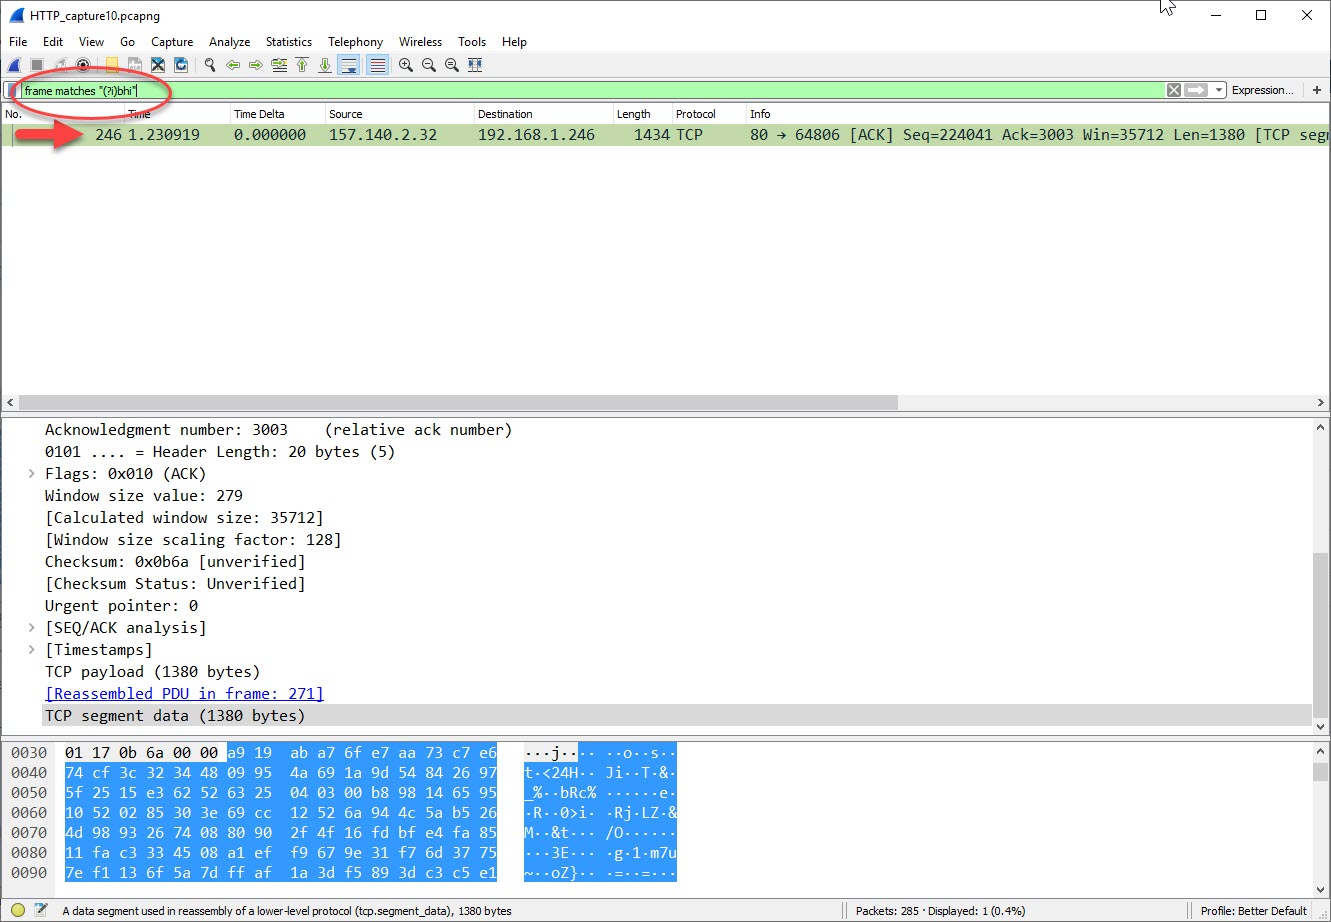The width and height of the screenshot is (1331, 922).
Task: Go to the first packet using the up arrow icon
Action: (x=302, y=65)
